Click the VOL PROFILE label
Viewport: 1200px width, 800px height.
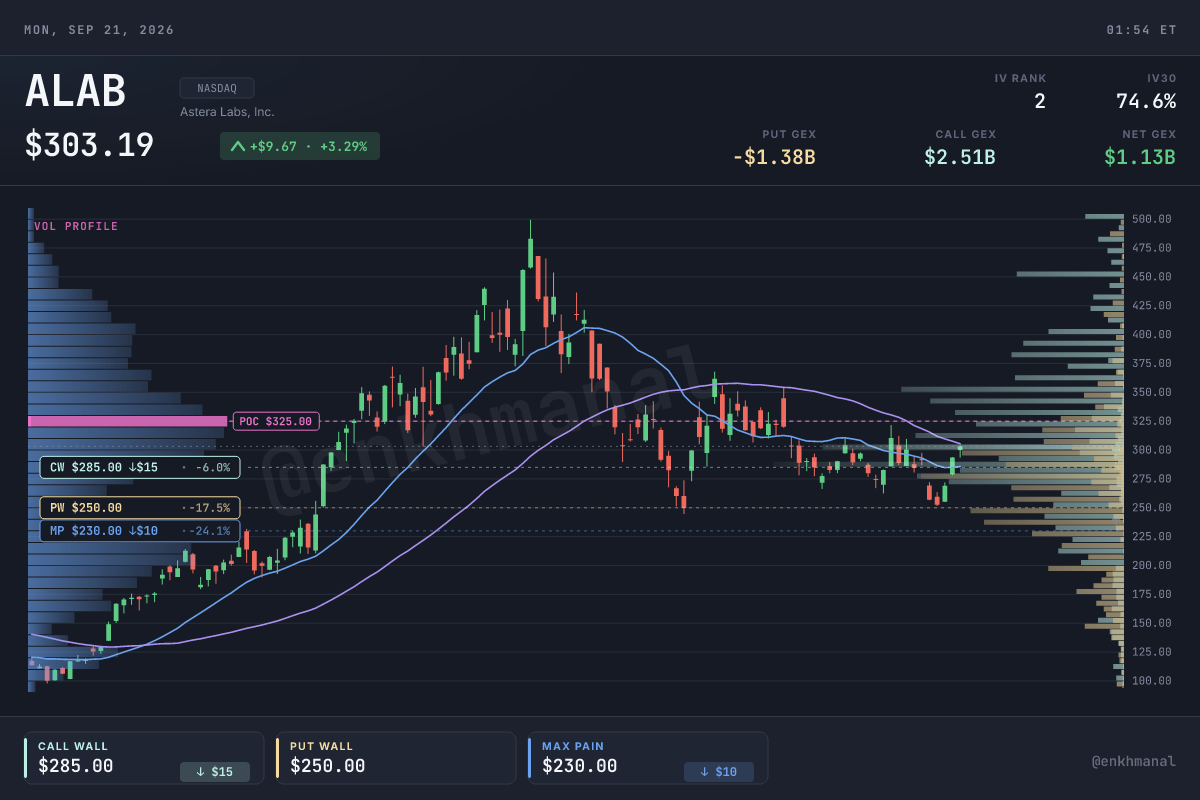coord(76,226)
